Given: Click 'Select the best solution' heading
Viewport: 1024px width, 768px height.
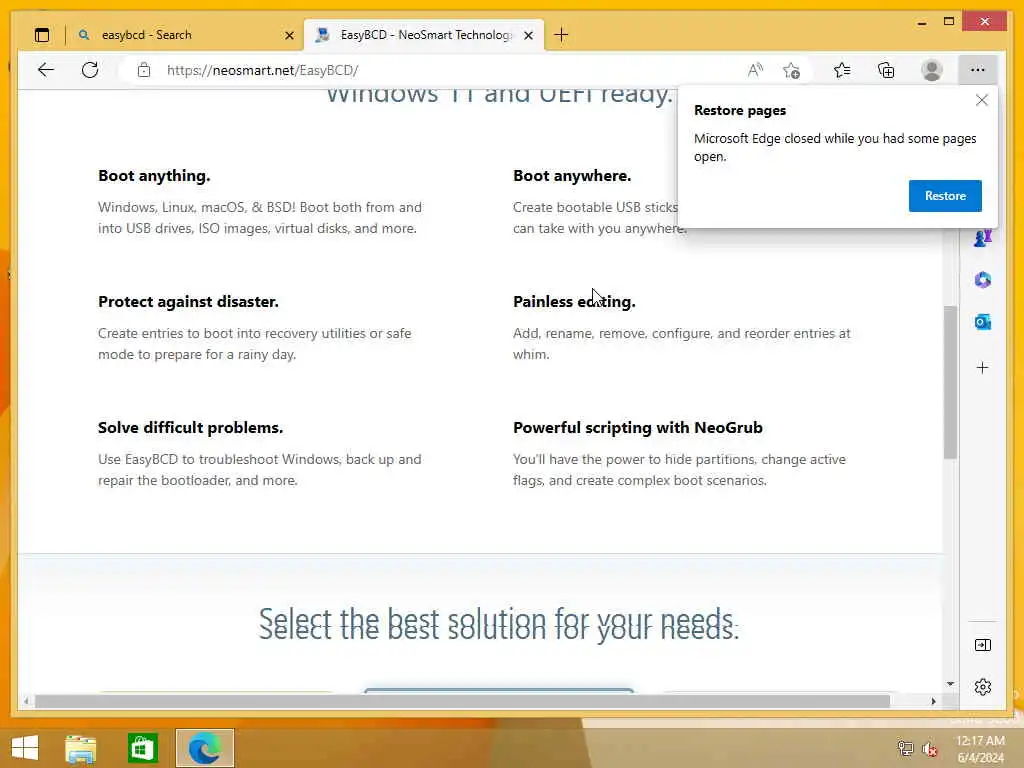Looking at the screenshot, I should click(498, 624).
